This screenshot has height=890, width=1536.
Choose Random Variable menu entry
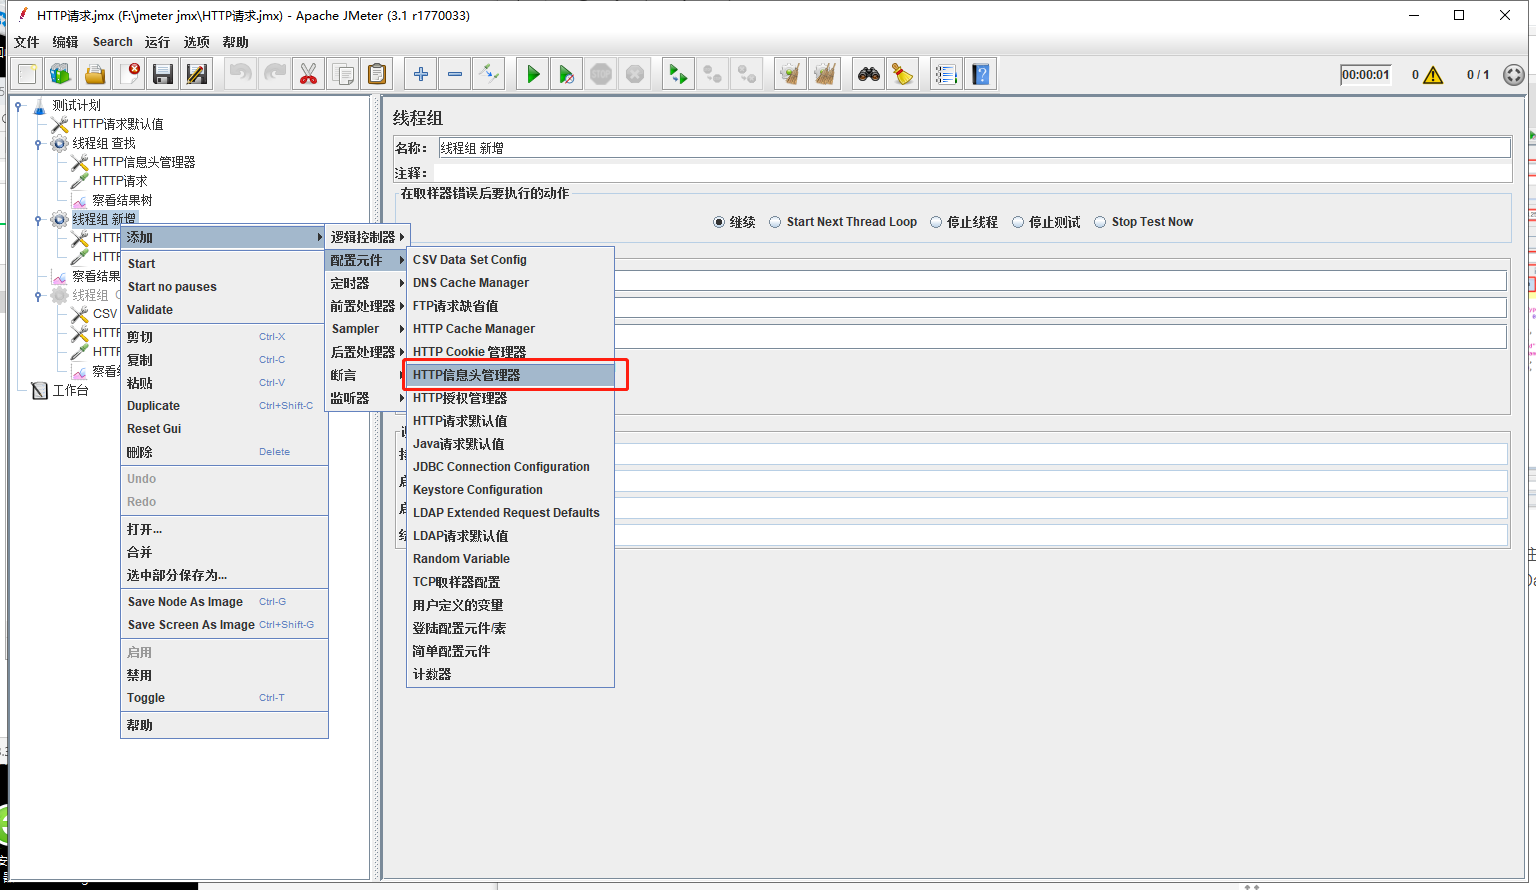[x=510, y=559]
